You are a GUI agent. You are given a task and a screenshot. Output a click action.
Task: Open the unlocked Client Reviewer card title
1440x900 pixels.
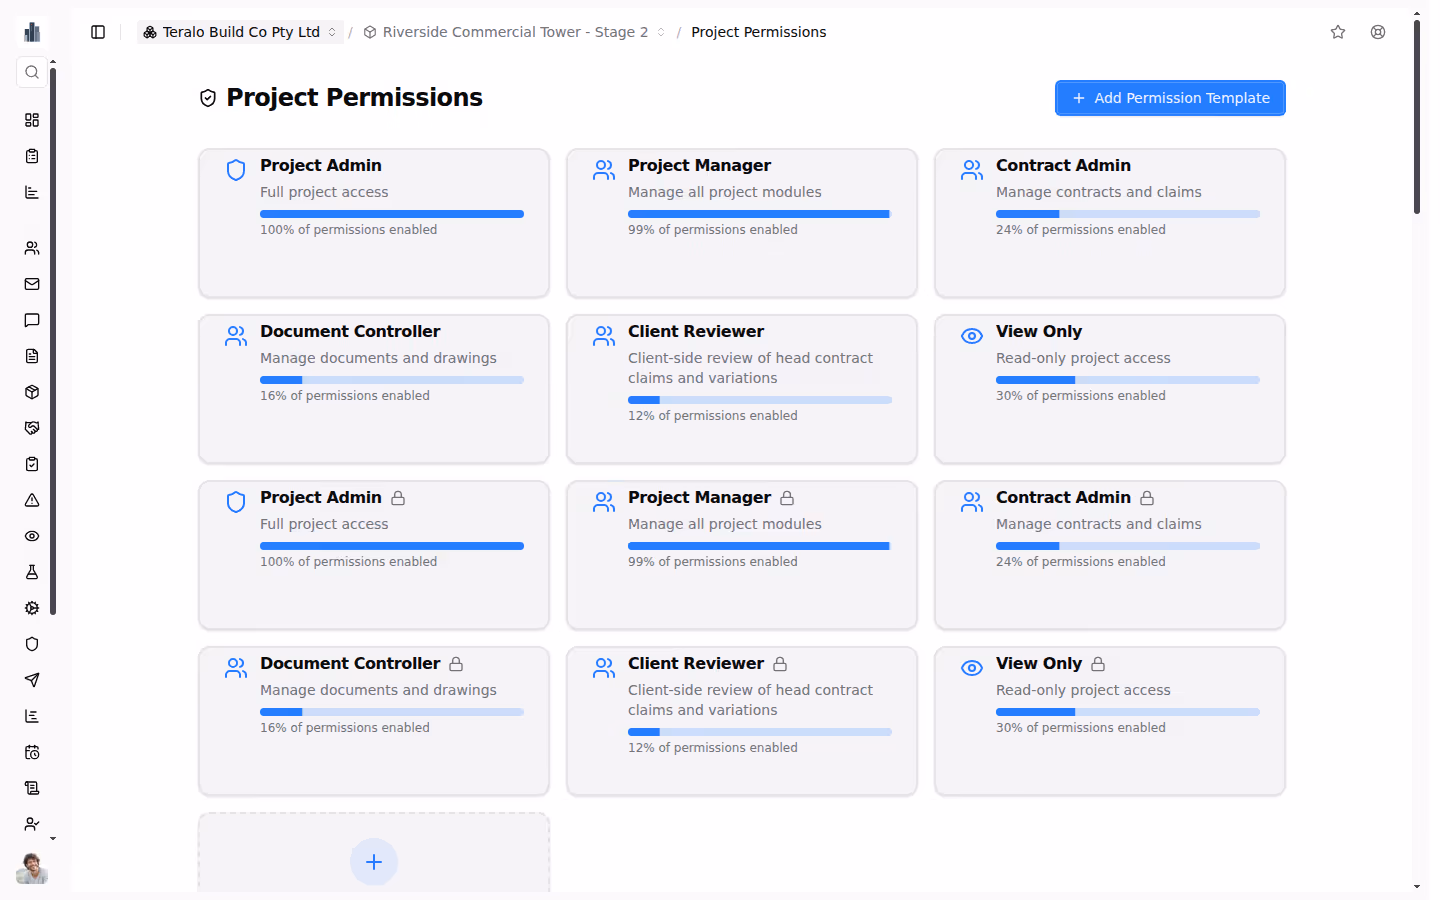coord(696,331)
